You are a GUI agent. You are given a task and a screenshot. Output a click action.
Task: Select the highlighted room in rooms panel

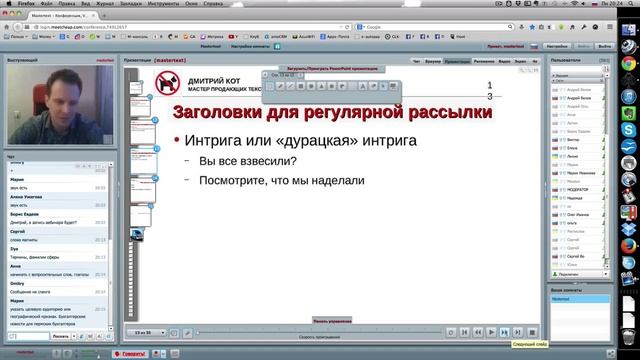(x=580, y=299)
